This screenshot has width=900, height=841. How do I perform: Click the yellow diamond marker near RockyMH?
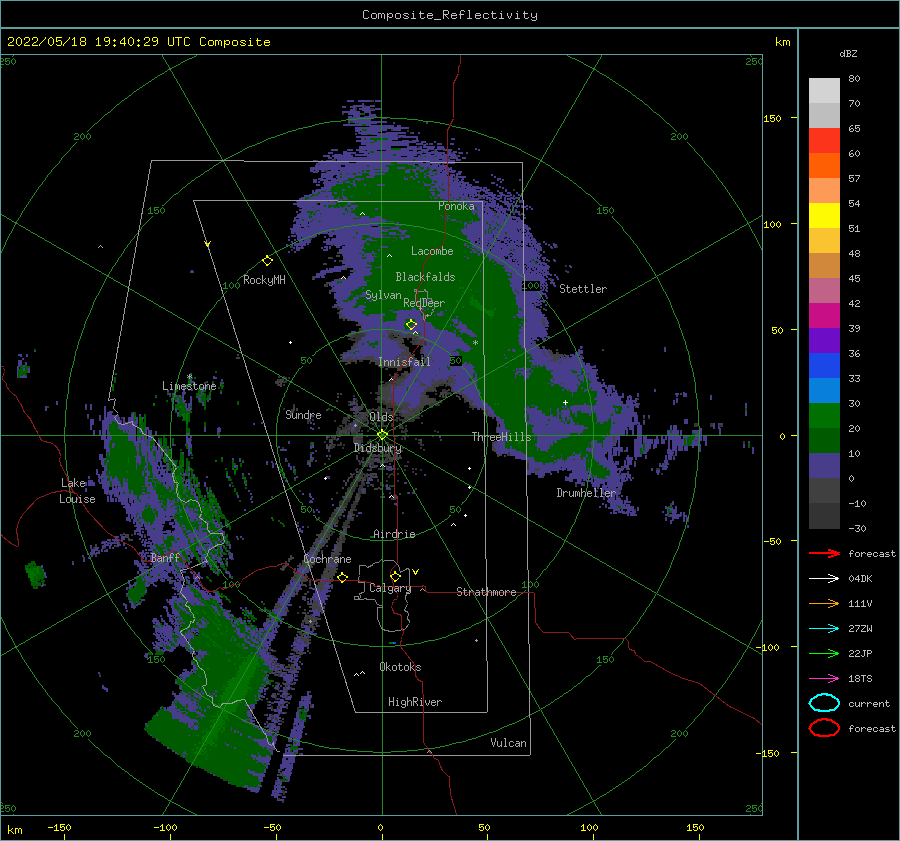pos(267,261)
